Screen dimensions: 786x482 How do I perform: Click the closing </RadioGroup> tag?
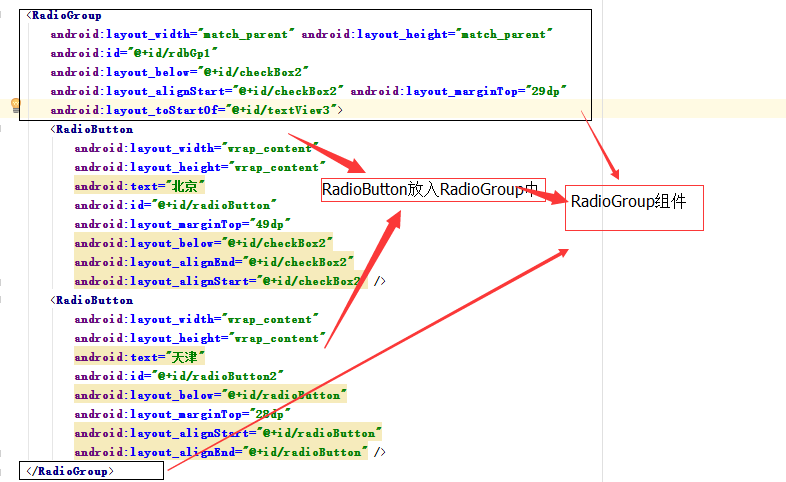(70, 471)
